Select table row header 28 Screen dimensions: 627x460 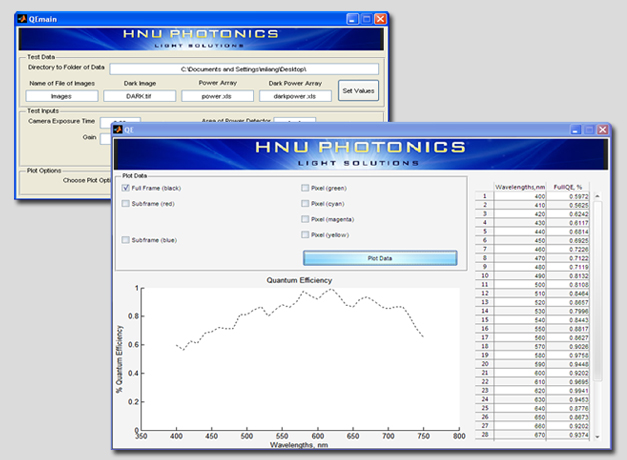coord(485,435)
